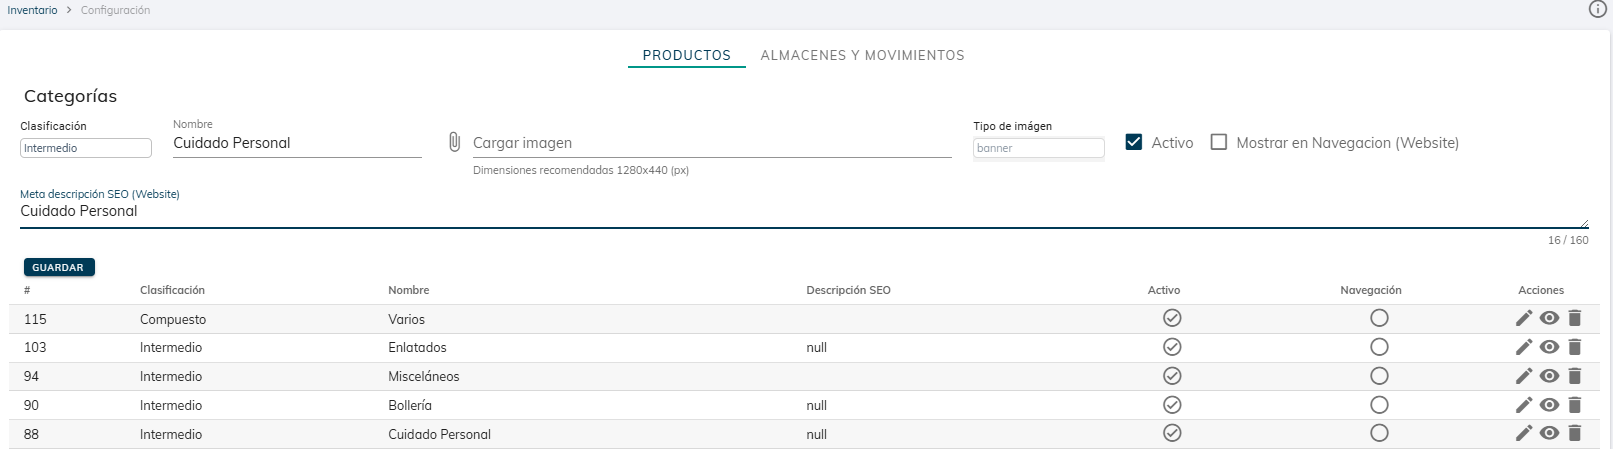The width and height of the screenshot is (1613, 449).
Task: Enable Mostrar en Navegacion (Website) checkbox
Action: (x=1219, y=143)
